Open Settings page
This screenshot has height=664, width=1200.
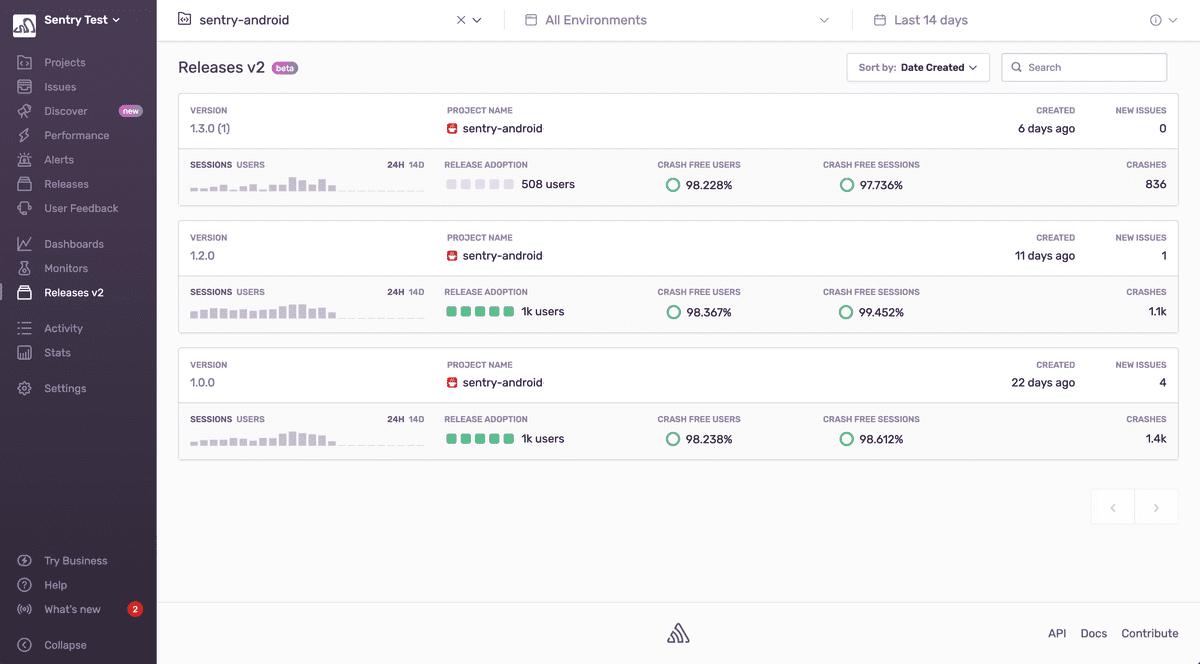(65, 388)
